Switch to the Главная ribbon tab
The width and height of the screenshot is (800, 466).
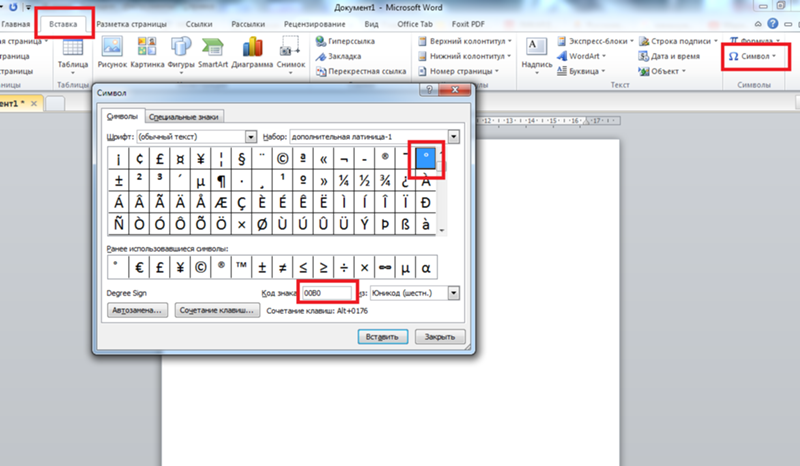click(x=15, y=24)
